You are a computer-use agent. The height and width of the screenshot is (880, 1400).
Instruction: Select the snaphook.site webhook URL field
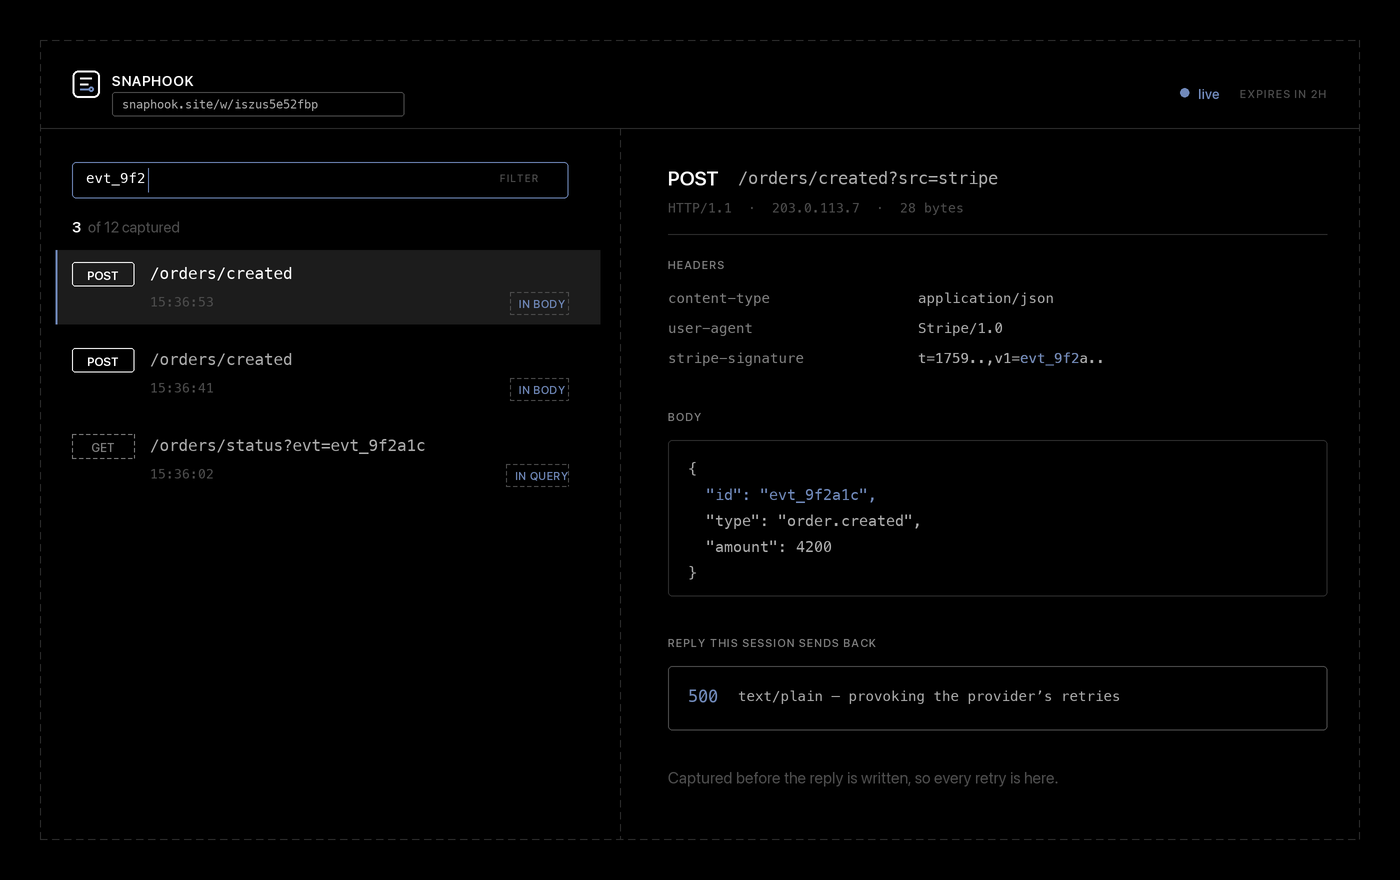[x=258, y=104]
